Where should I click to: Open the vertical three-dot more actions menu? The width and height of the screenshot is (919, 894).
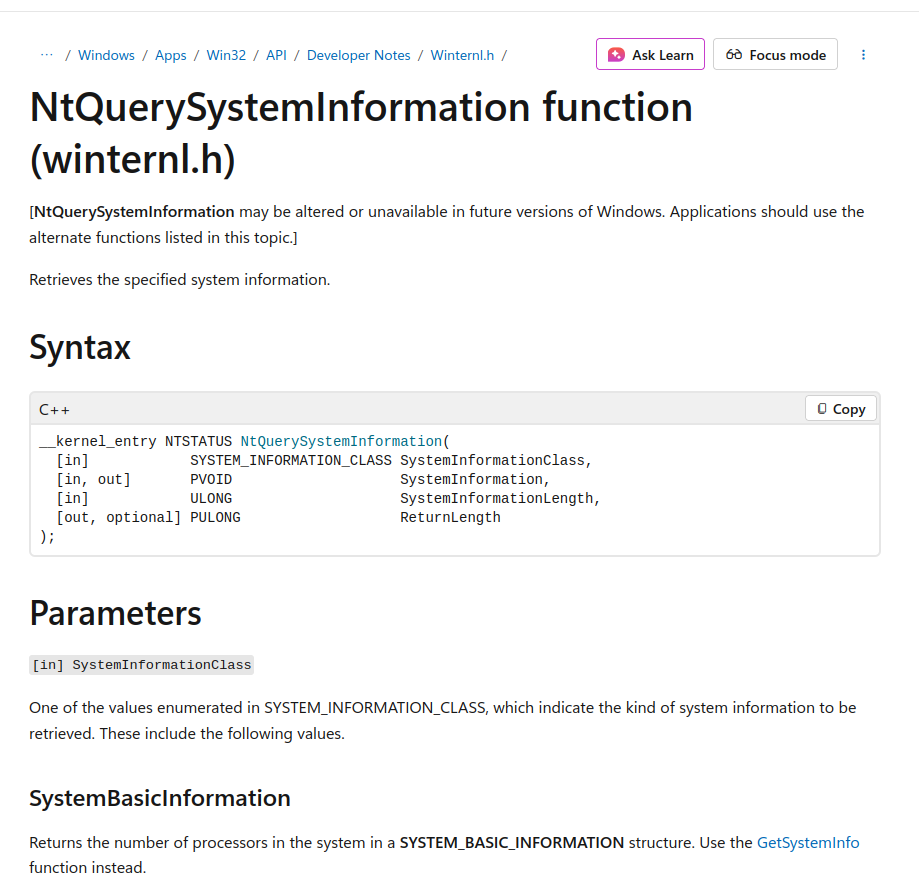(x=863, y=55)
